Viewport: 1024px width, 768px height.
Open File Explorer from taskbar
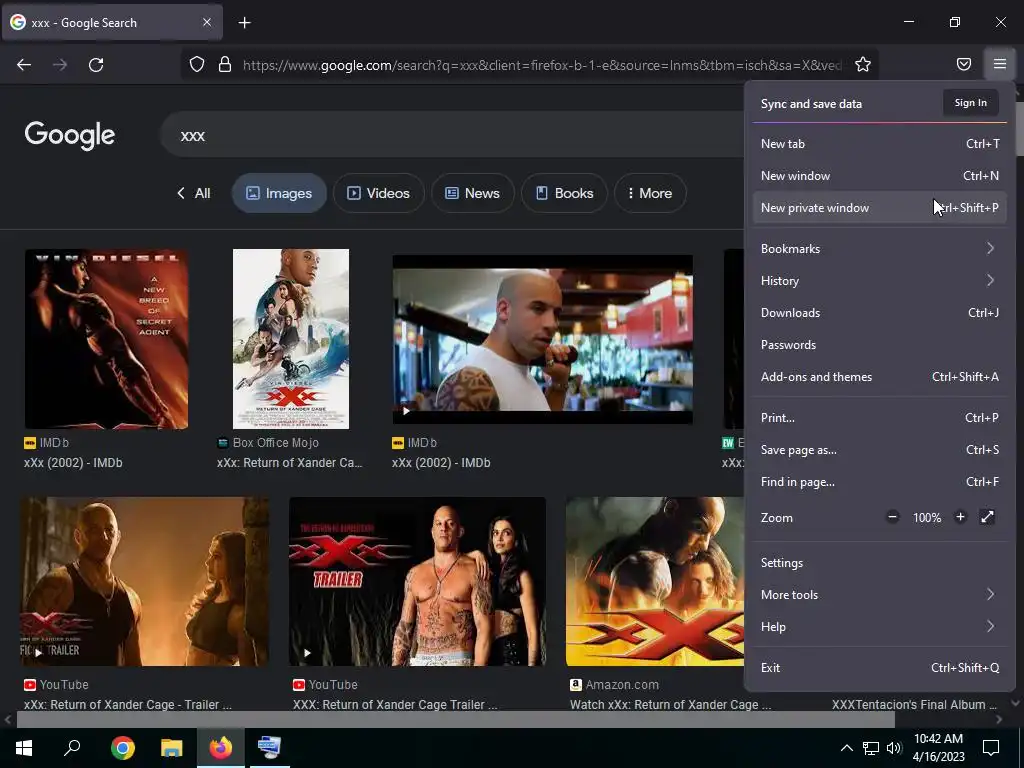click(172, 748)
